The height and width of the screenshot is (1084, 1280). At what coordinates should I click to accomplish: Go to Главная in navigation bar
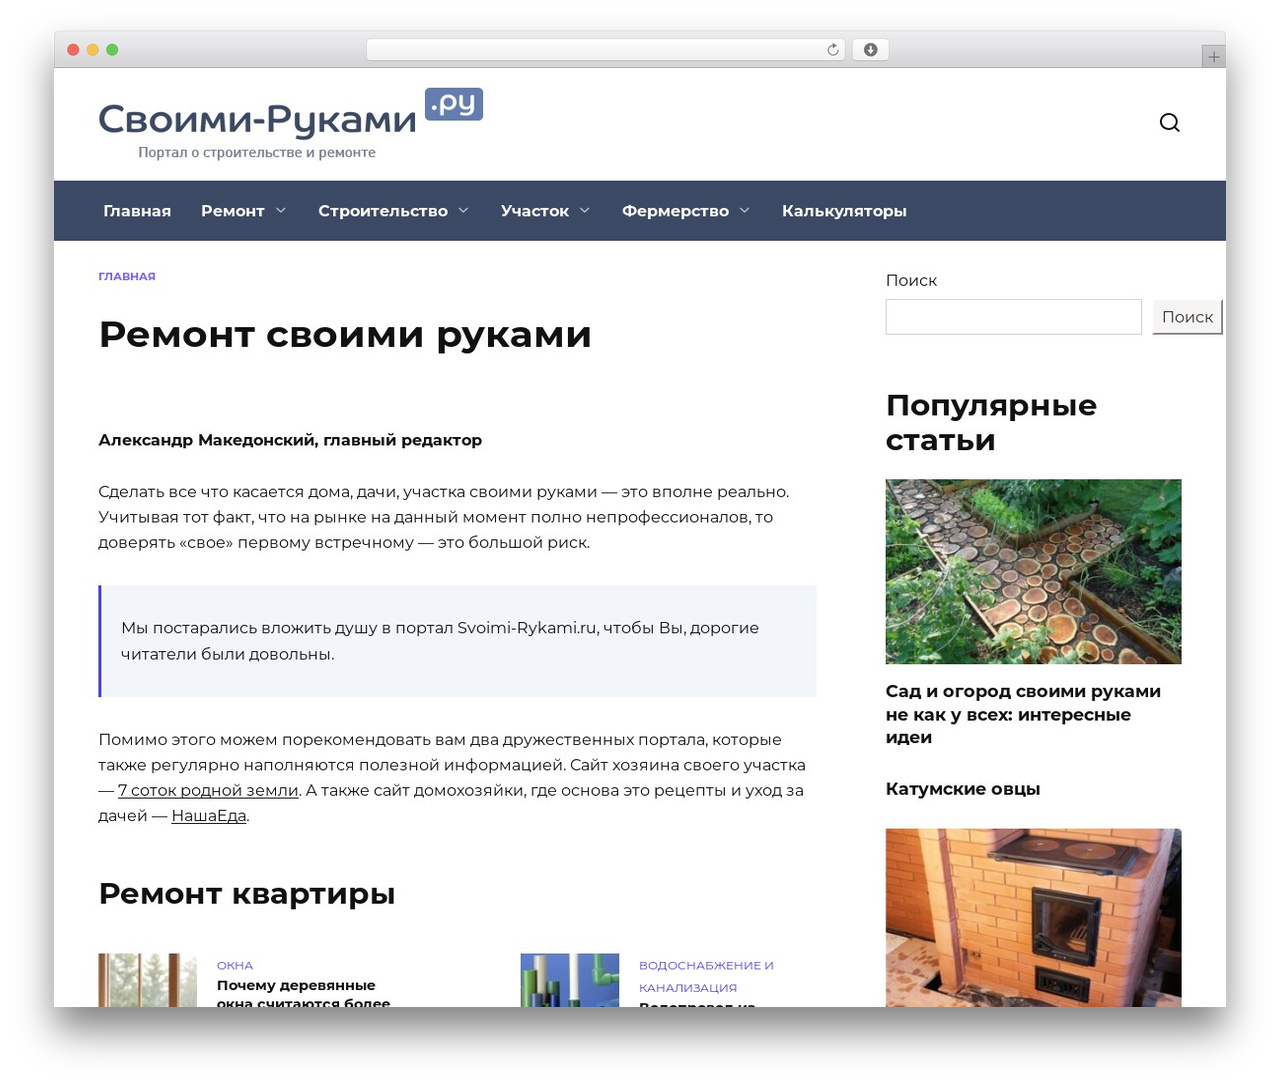coord(137,211)
